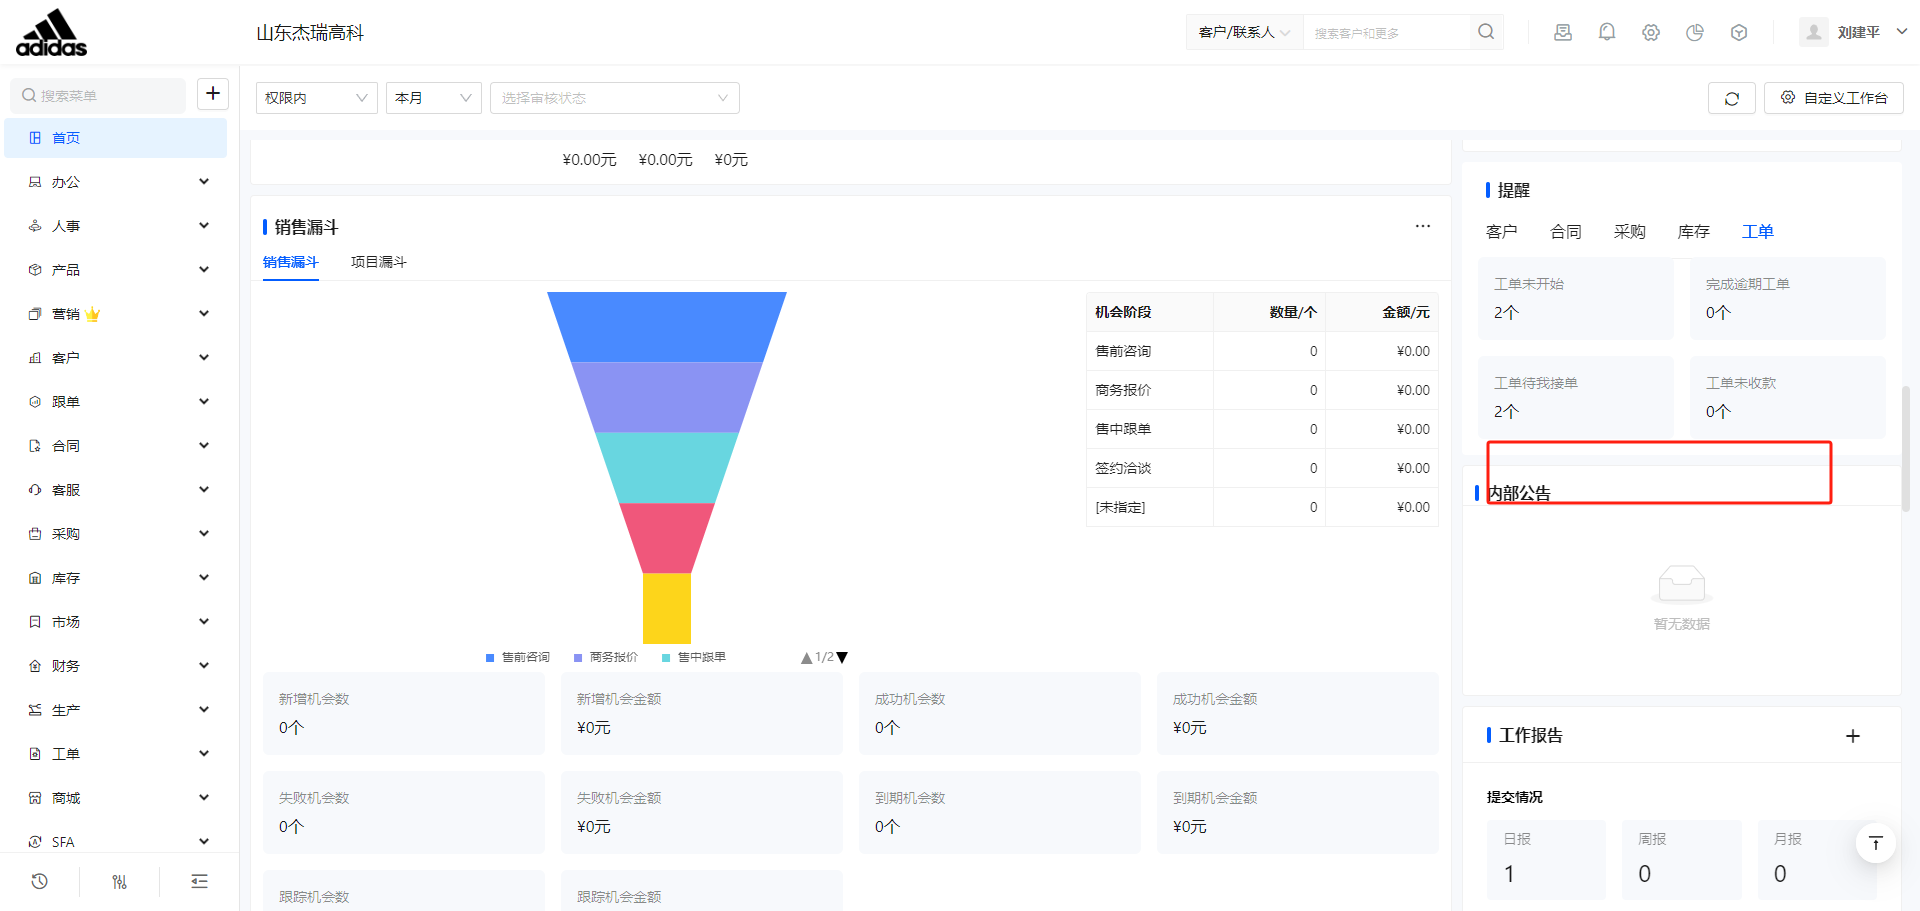This screenshot has height=911, width=1920.
Task: Click the 客服 headset icon
Action: coord(35,490)
